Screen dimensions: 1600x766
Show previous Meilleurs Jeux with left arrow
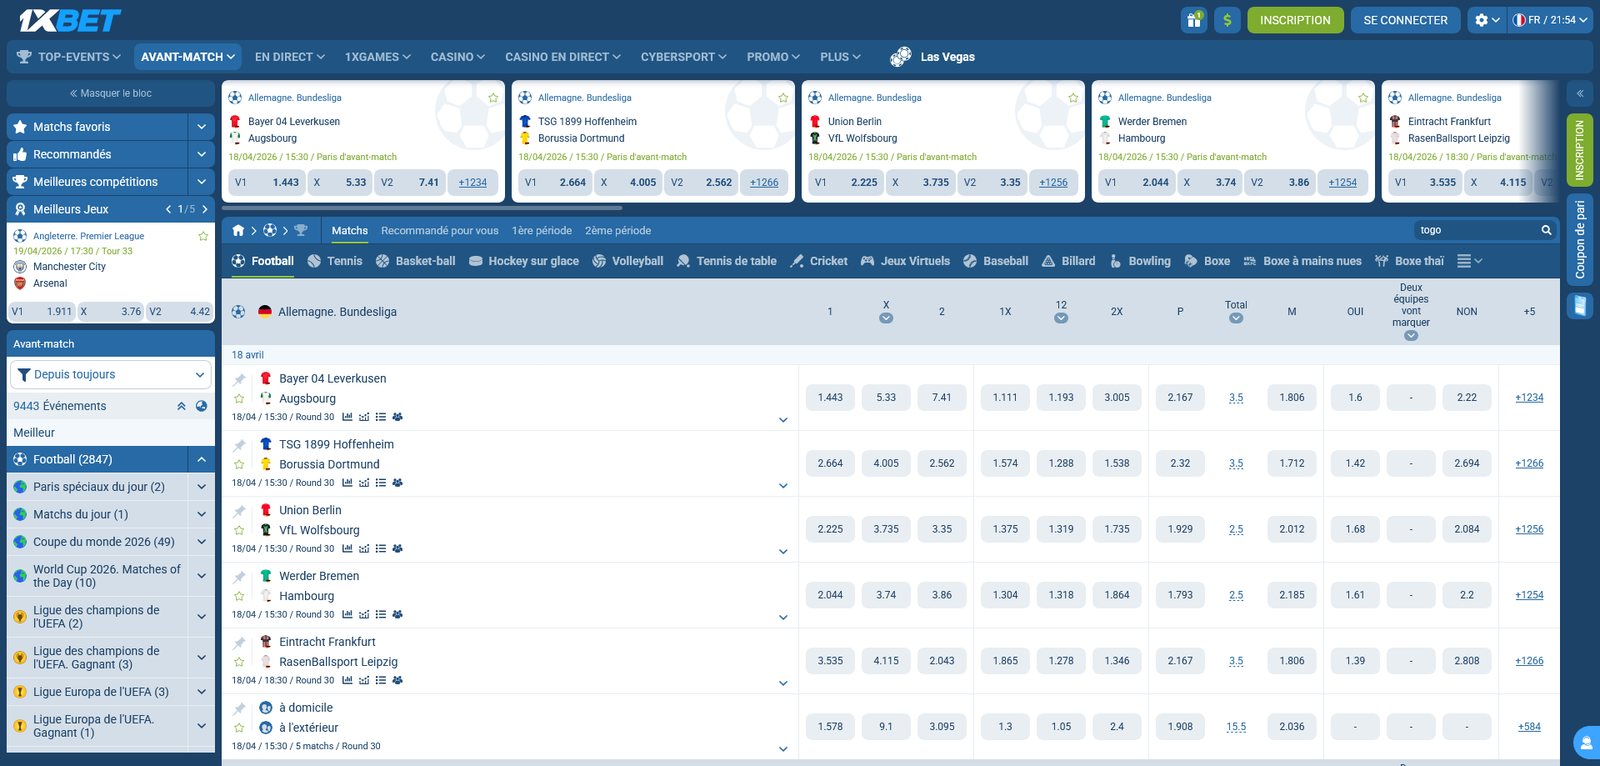pyautogui.click(x=168, y=209)
